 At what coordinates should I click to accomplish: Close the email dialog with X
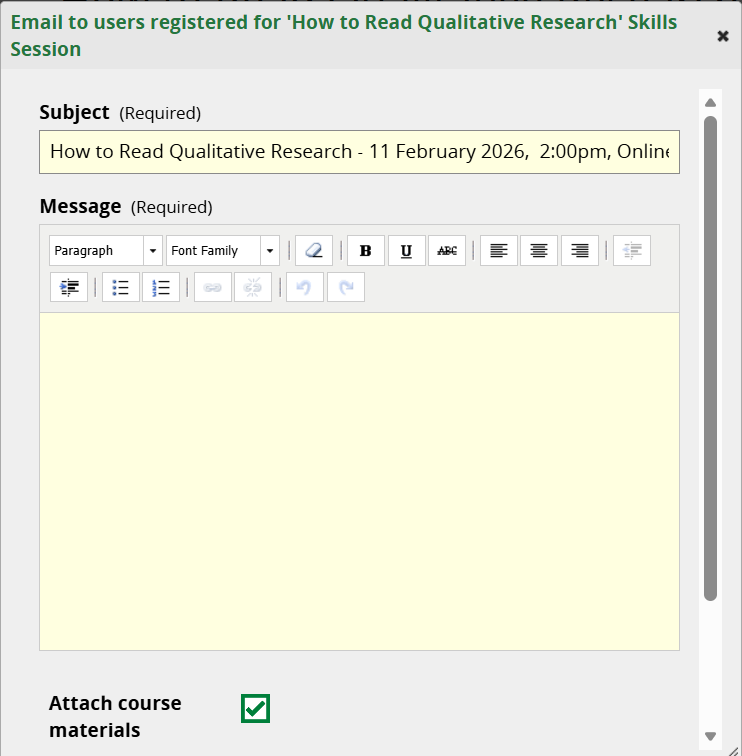(x=723, y=36)
